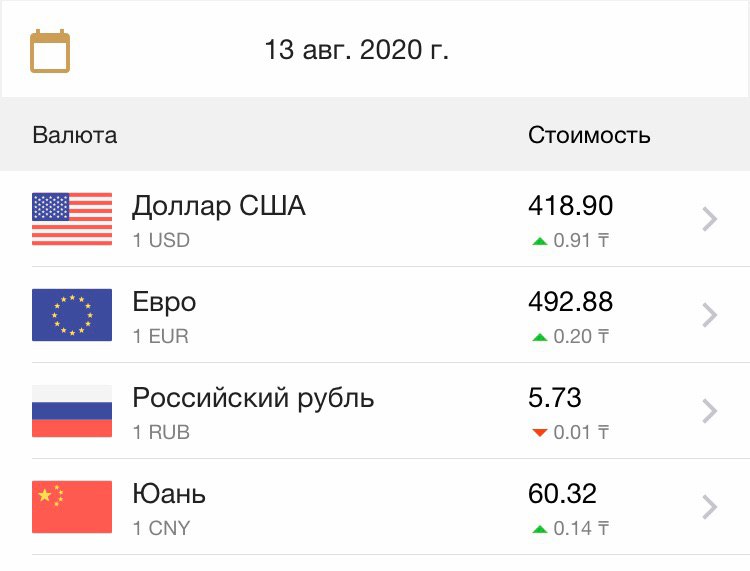Click the red down arrow next to 0.01
The image size is (750, 571).
pyautogui.click(x=540, y=433)
